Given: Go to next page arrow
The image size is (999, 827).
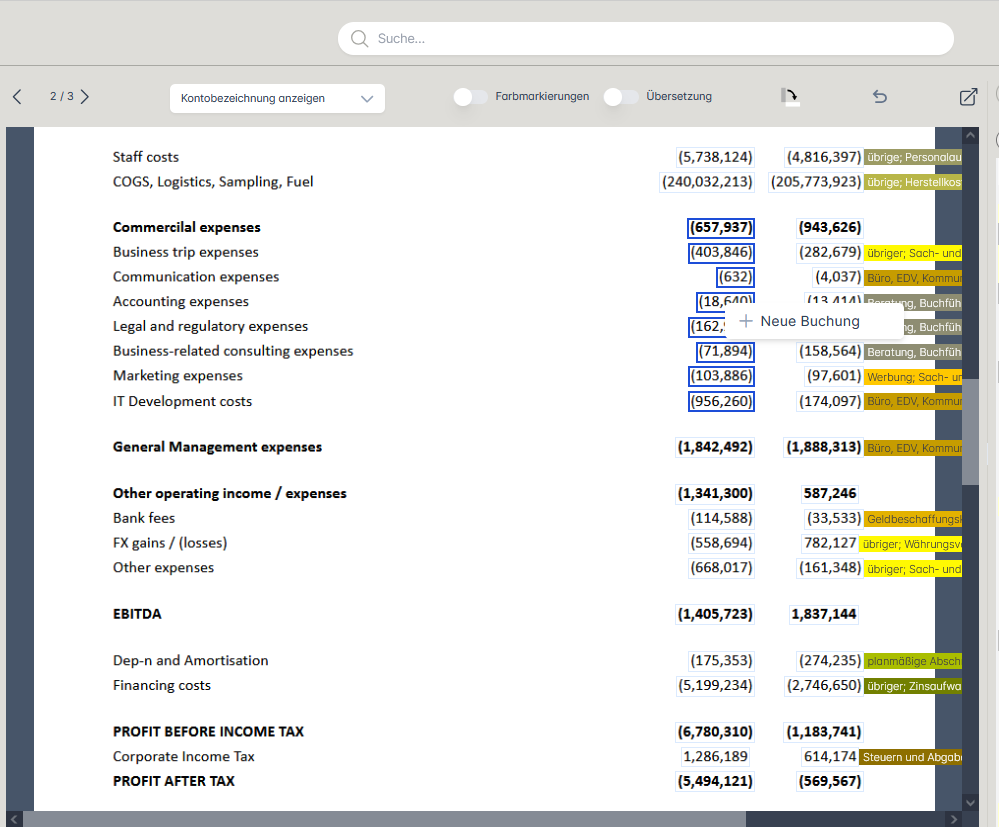Looking at the screenshot, I should [85, 97].
